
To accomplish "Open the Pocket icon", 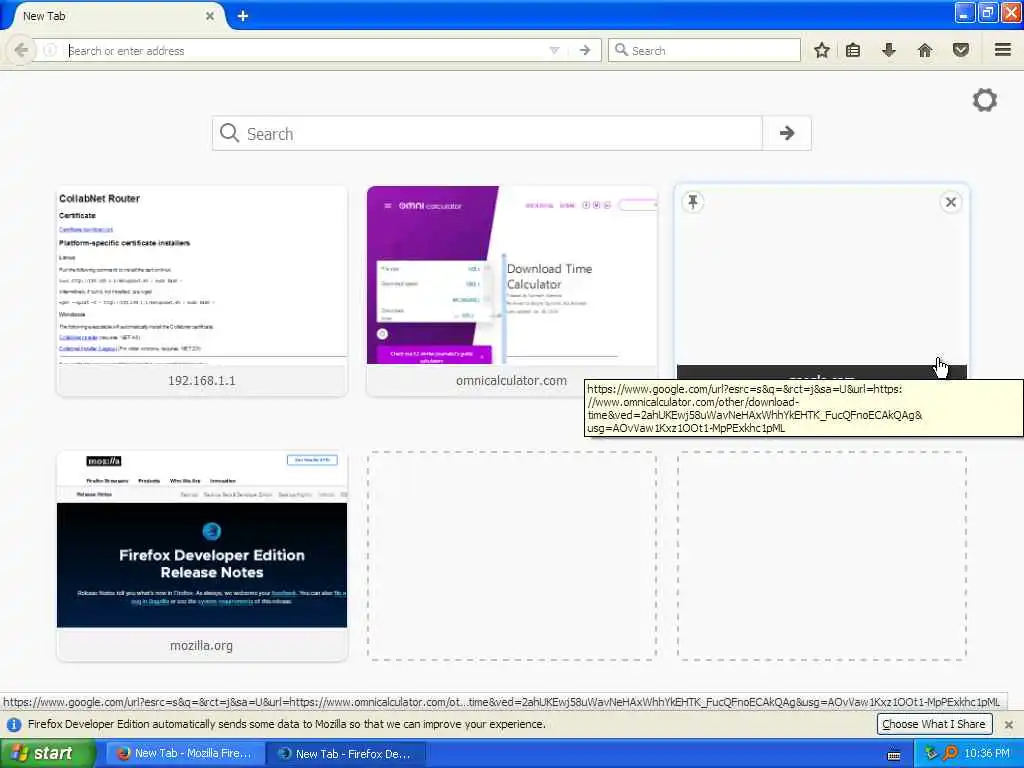I will tap(961, 50).
